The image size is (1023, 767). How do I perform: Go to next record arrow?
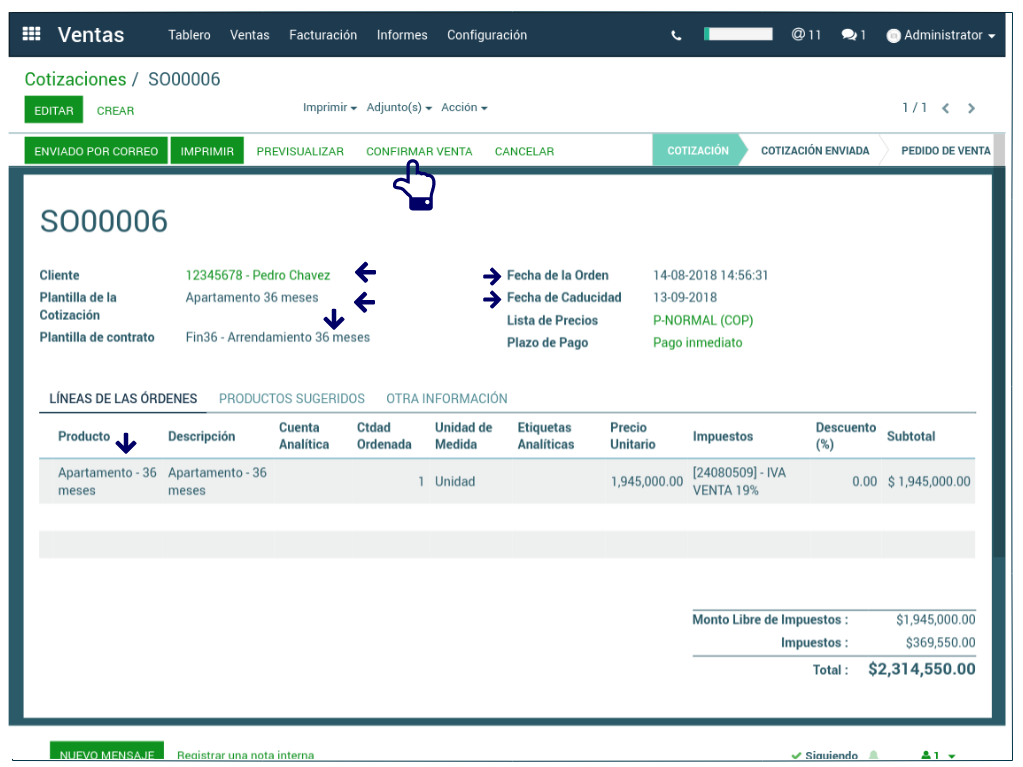pos(971,108)
